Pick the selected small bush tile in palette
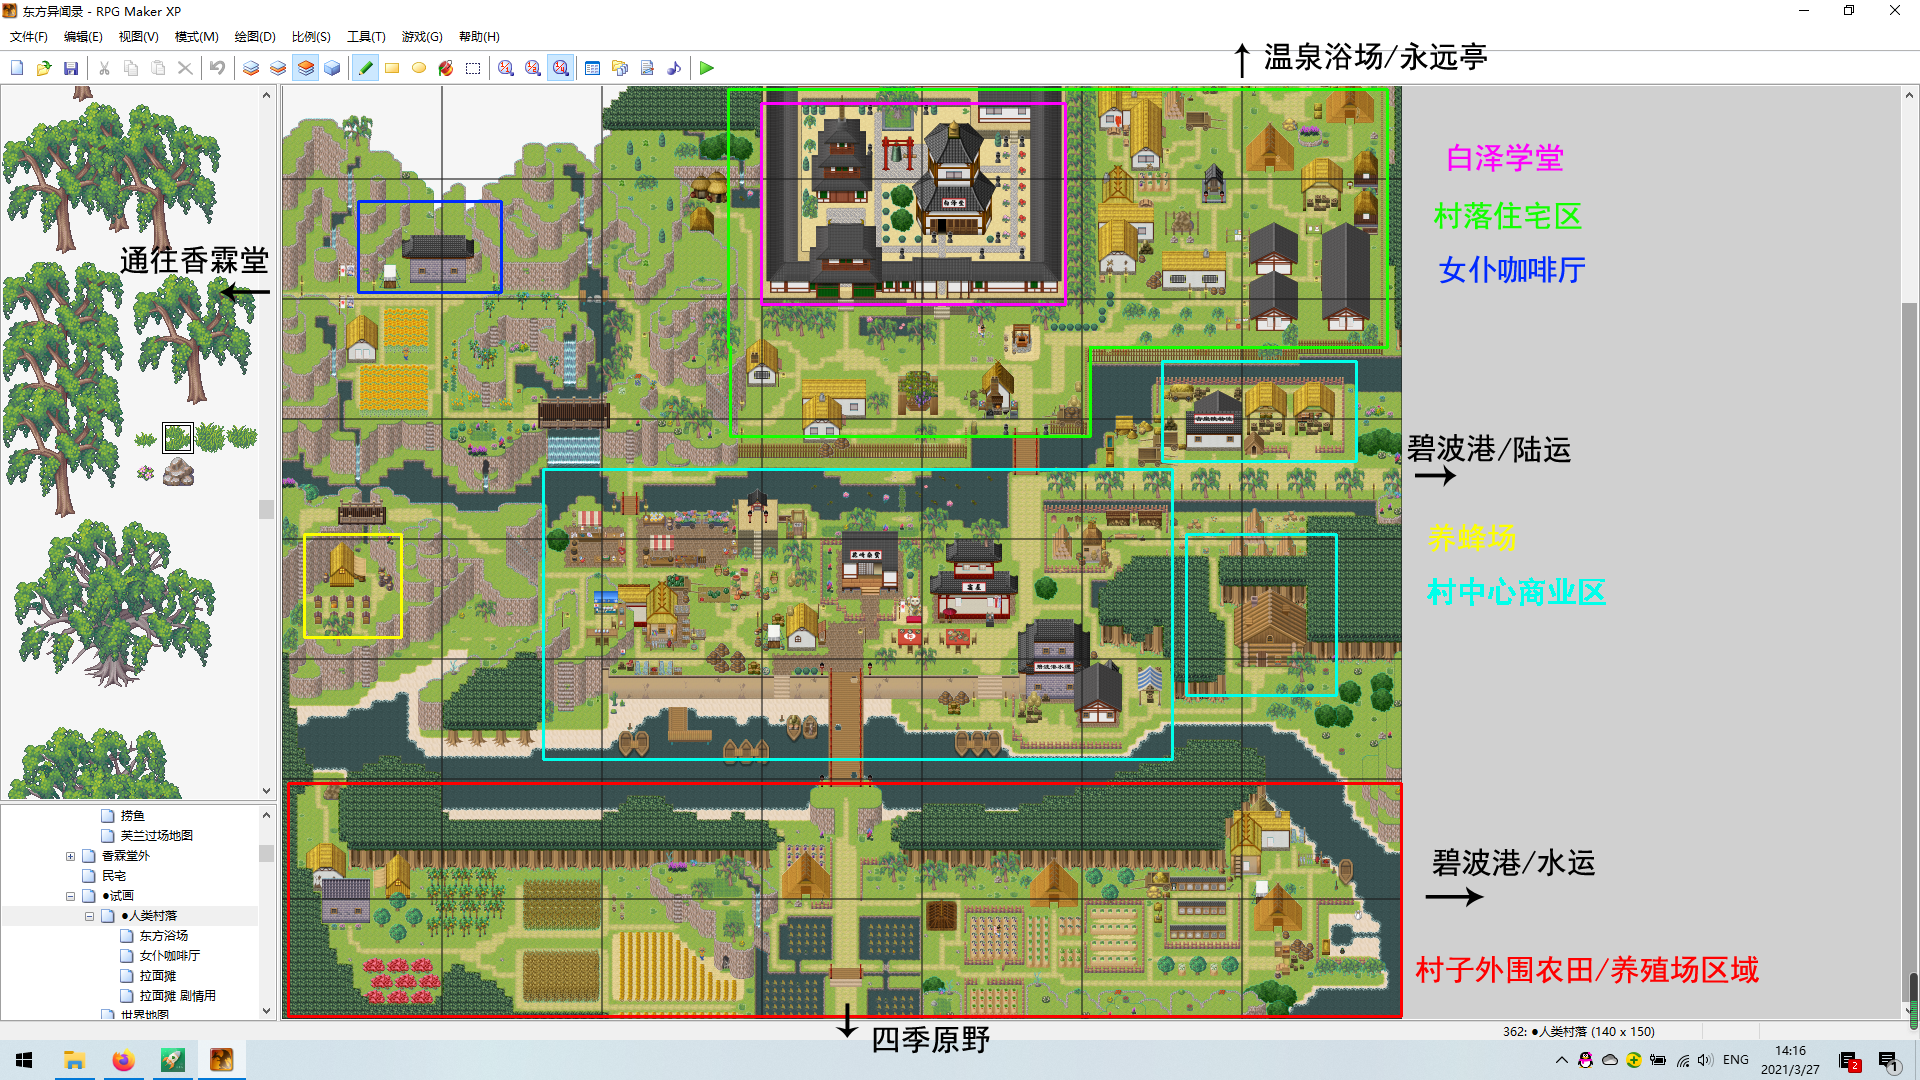 (178, 437)
